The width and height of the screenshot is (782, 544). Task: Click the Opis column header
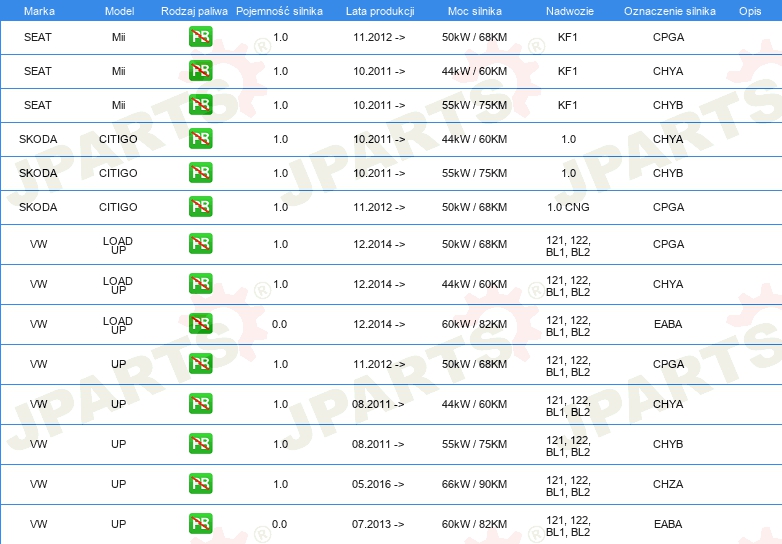pos(750,11)
